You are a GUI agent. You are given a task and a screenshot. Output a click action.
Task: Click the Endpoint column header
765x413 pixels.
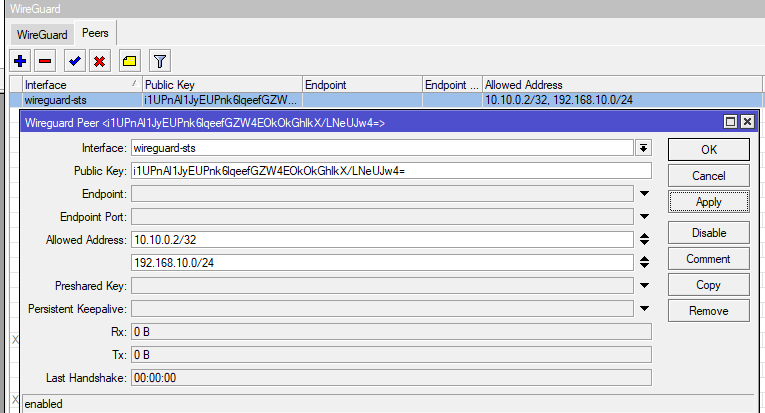coord(362,84)
